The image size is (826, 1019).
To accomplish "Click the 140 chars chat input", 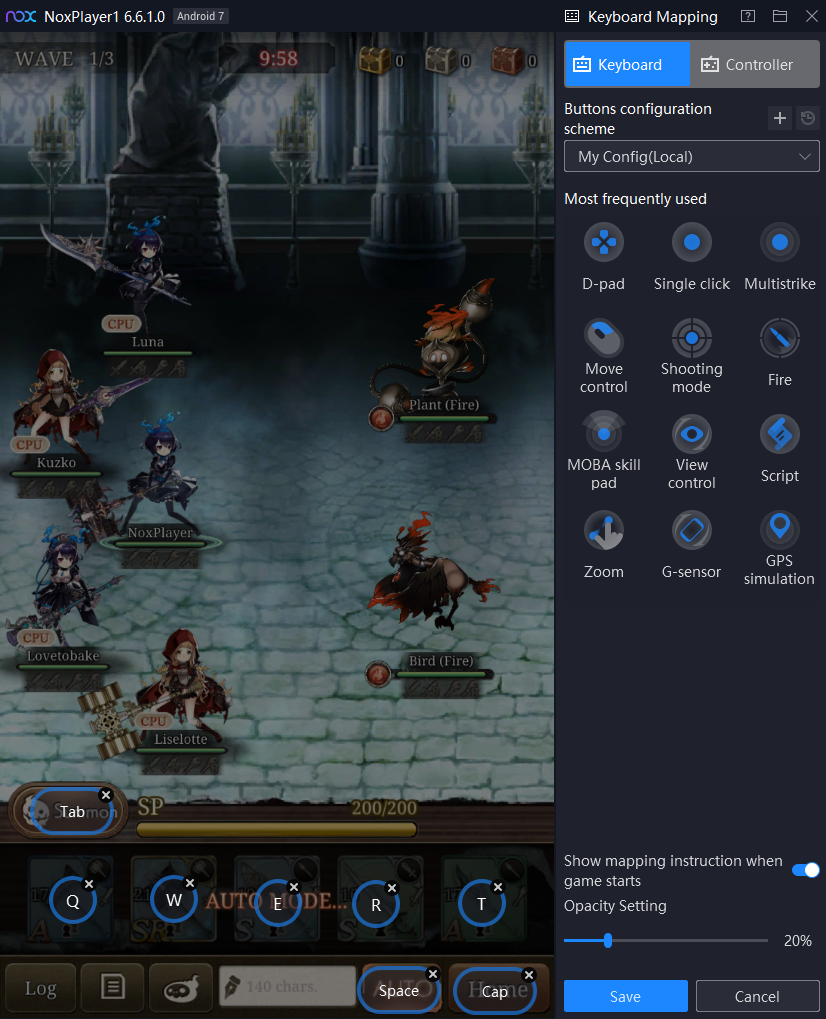I will click(x=287, y=987).
